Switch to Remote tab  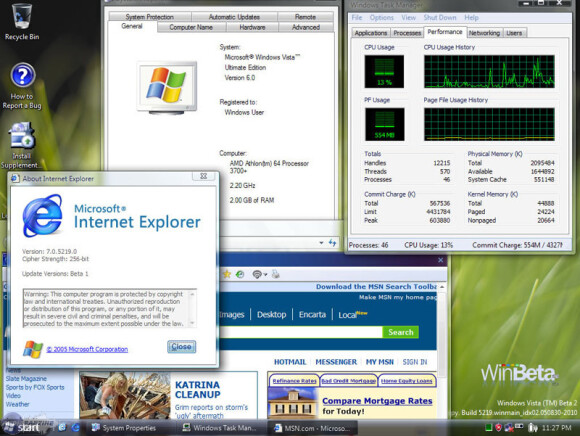(305, 17)
